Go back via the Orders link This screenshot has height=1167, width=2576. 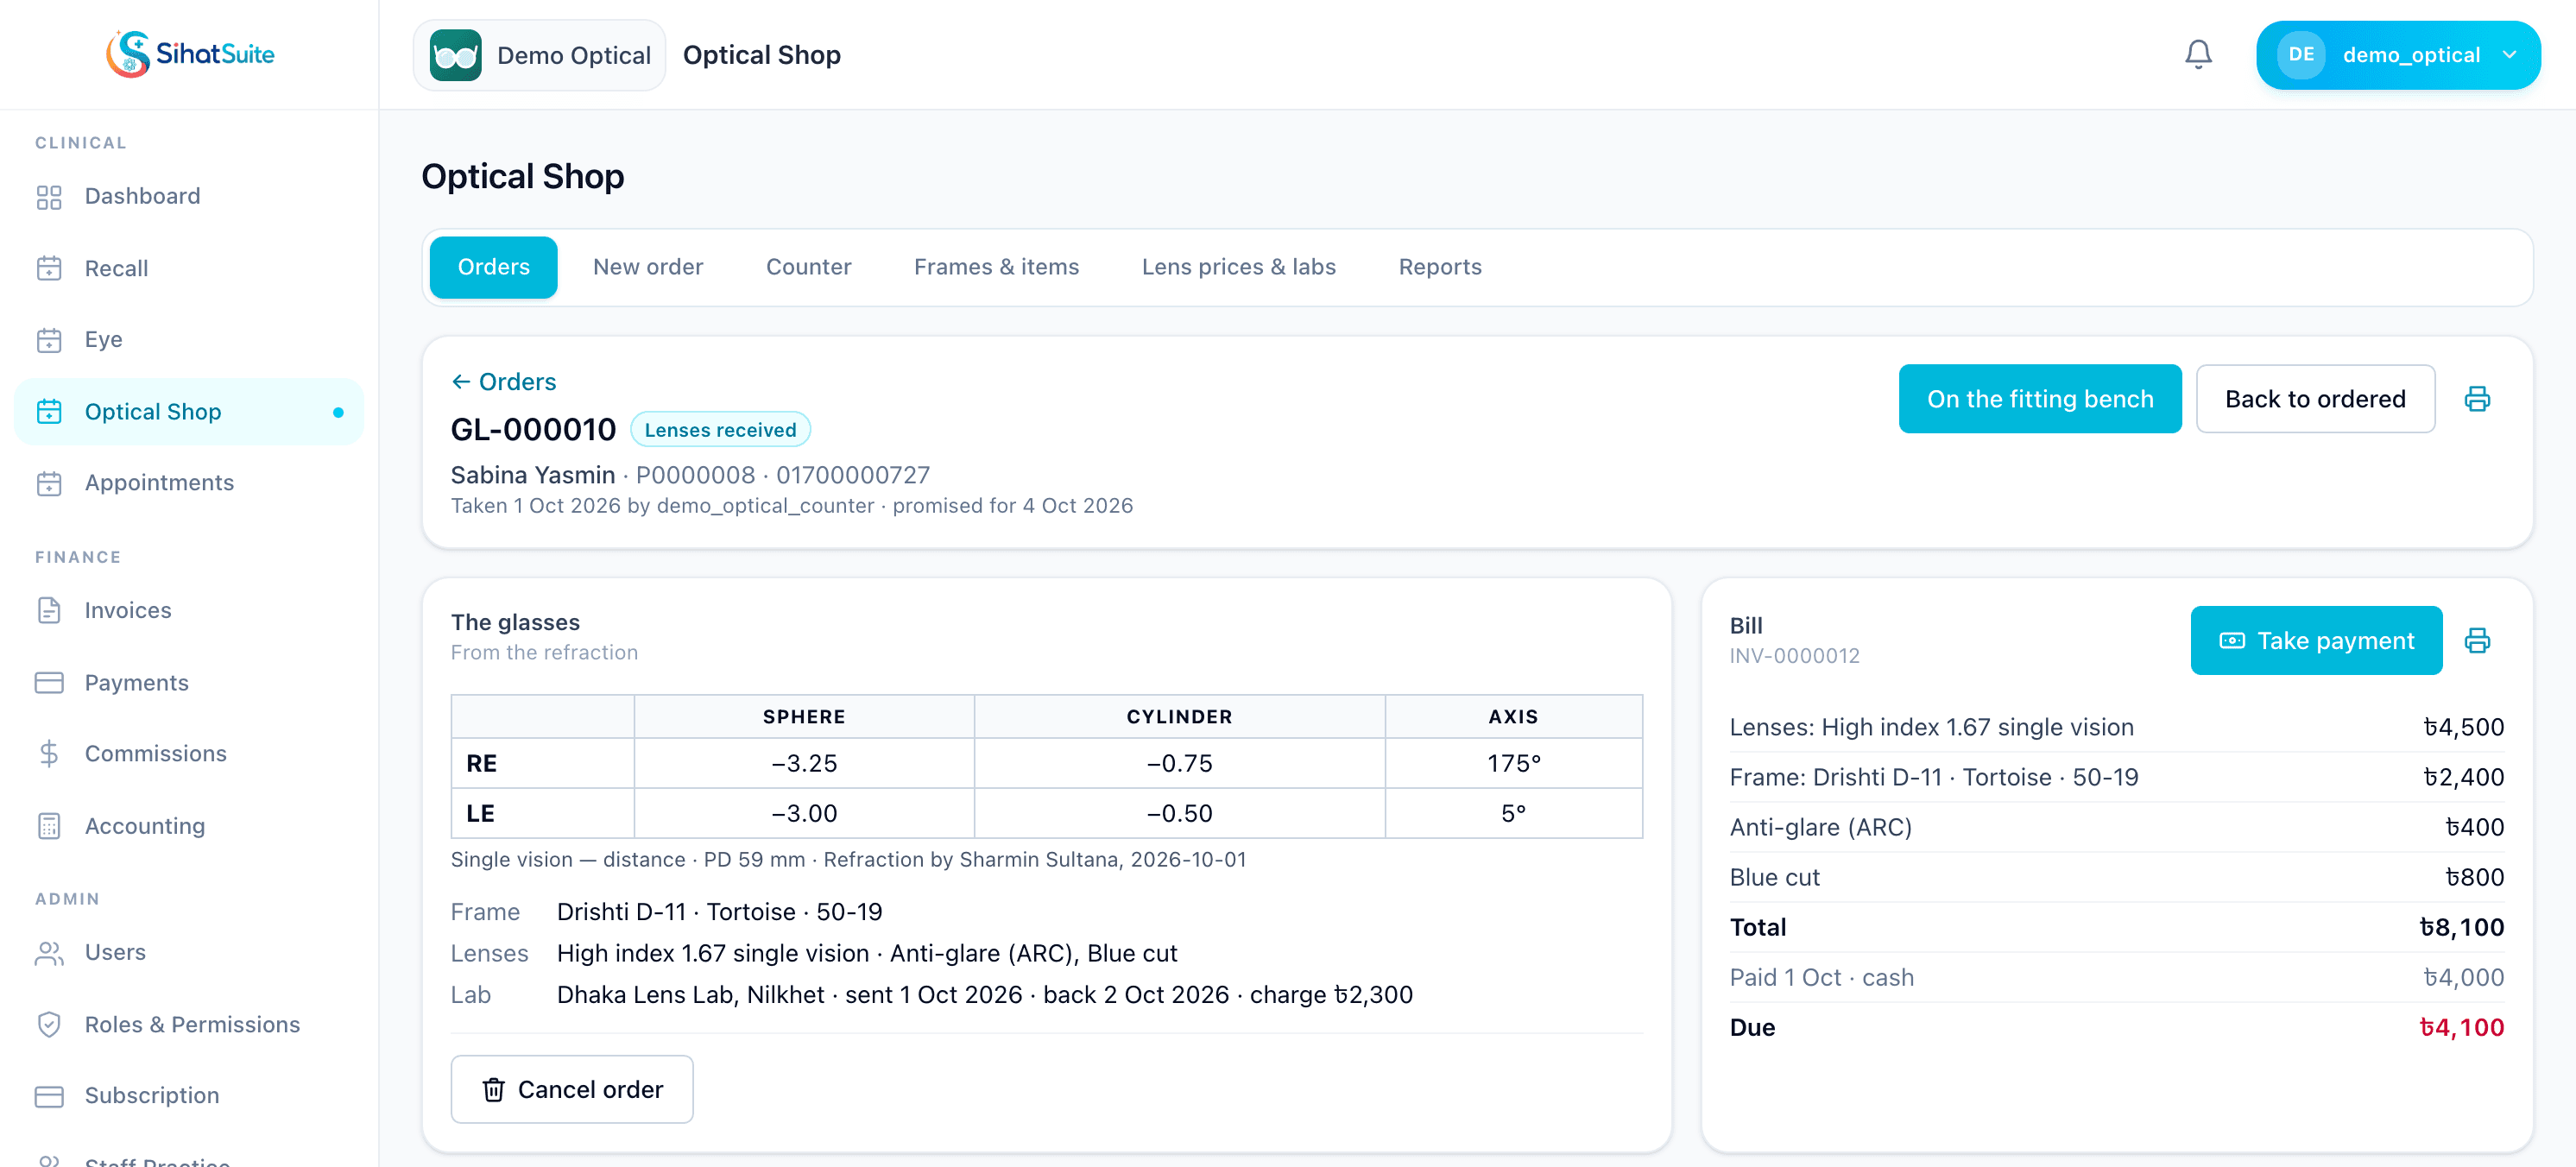pyautogui.click(x=503, y=381)
